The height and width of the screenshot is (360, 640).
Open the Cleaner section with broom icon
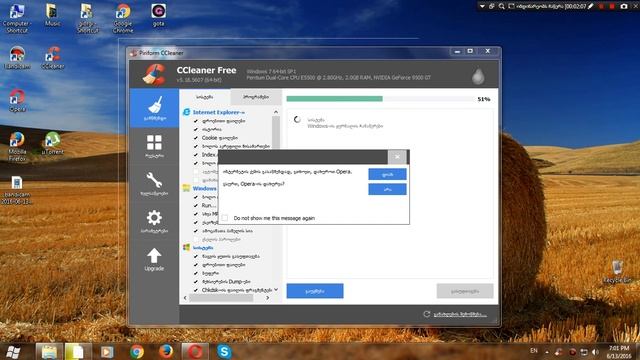[154, 108]
